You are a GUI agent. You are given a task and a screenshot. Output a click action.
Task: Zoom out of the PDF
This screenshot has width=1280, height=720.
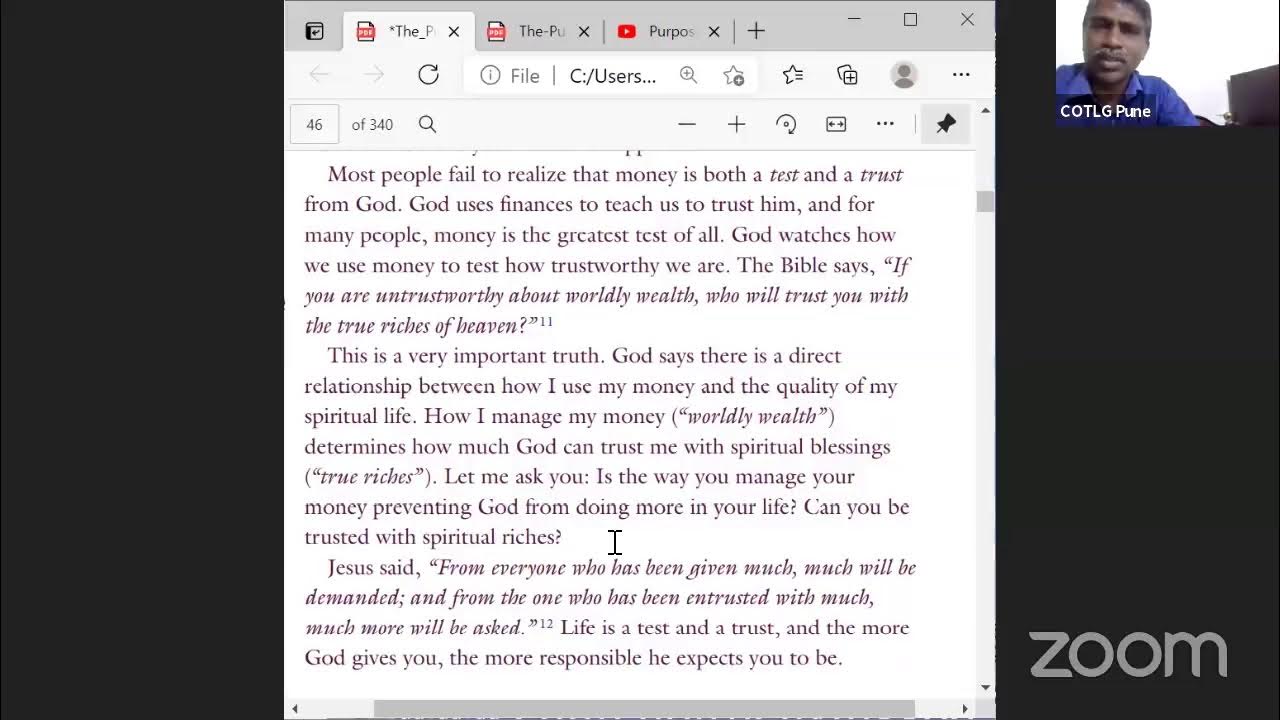point(686,124)
